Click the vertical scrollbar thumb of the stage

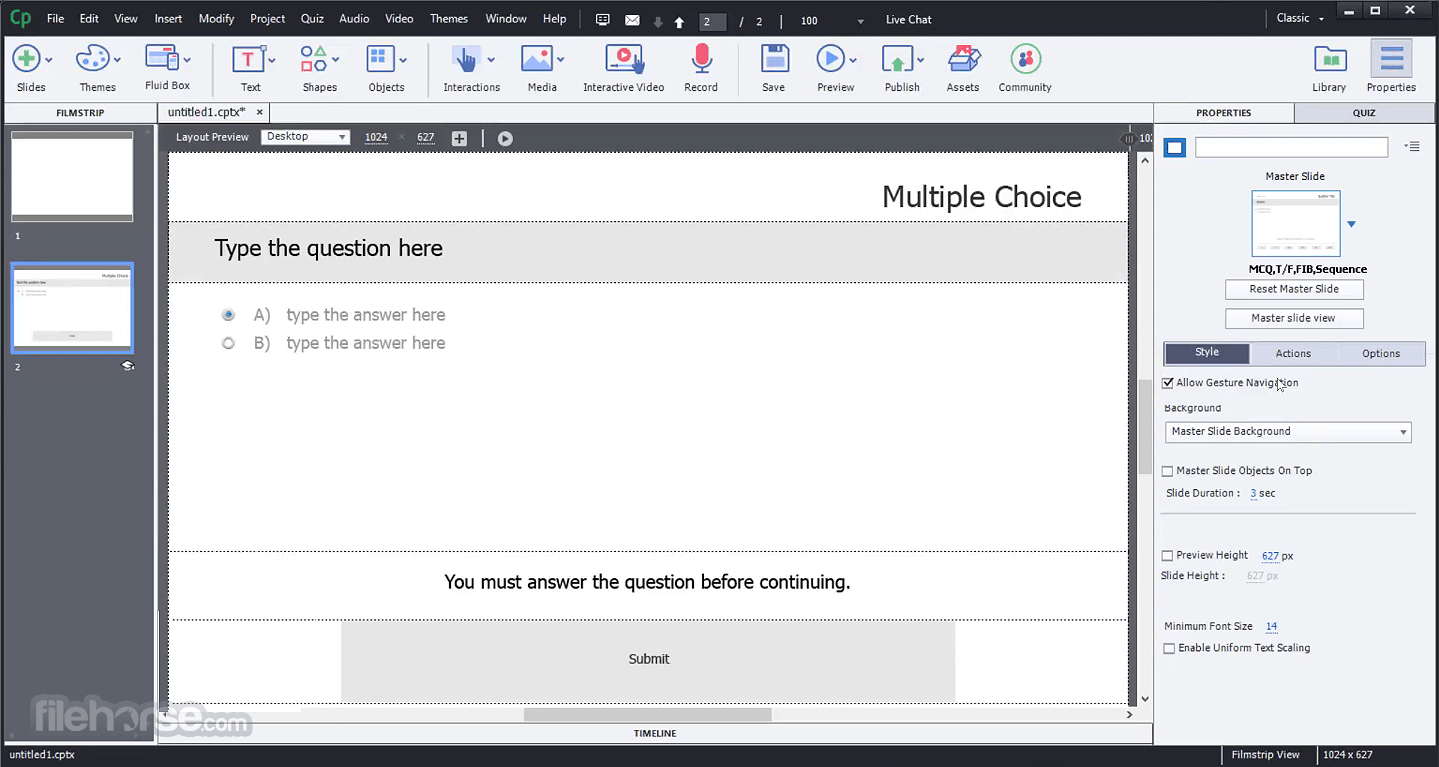click(1145, 427)
